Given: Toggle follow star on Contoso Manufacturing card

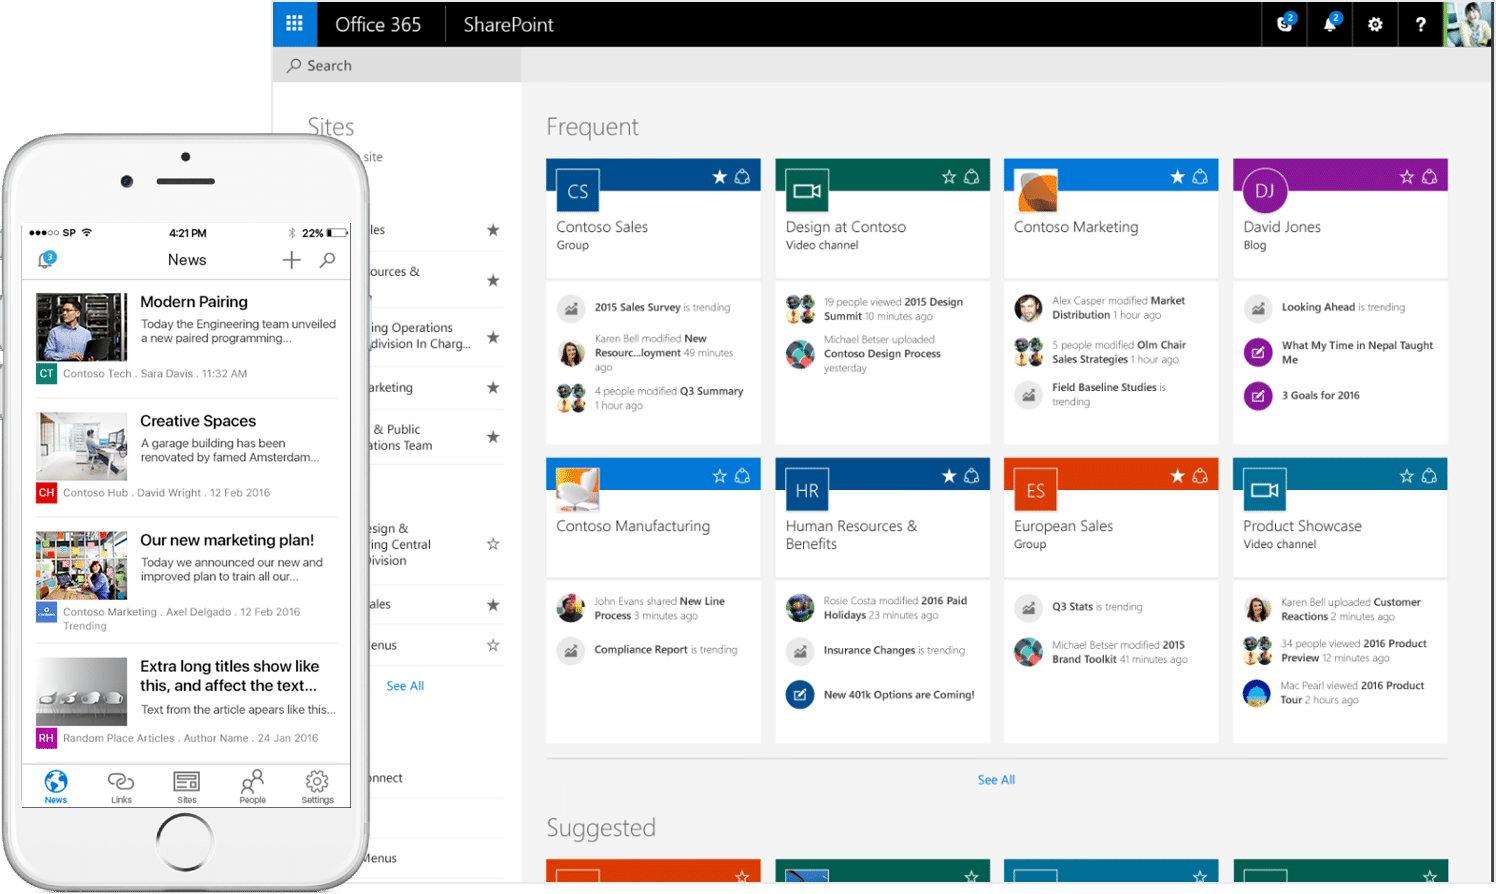Looking at the screenshot, I should (719, 476).
